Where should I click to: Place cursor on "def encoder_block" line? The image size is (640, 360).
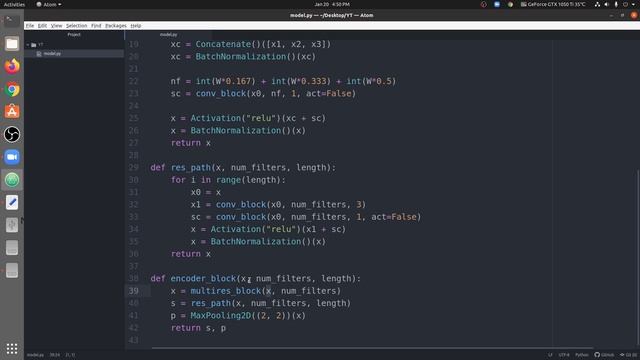[x=256, y=278]
